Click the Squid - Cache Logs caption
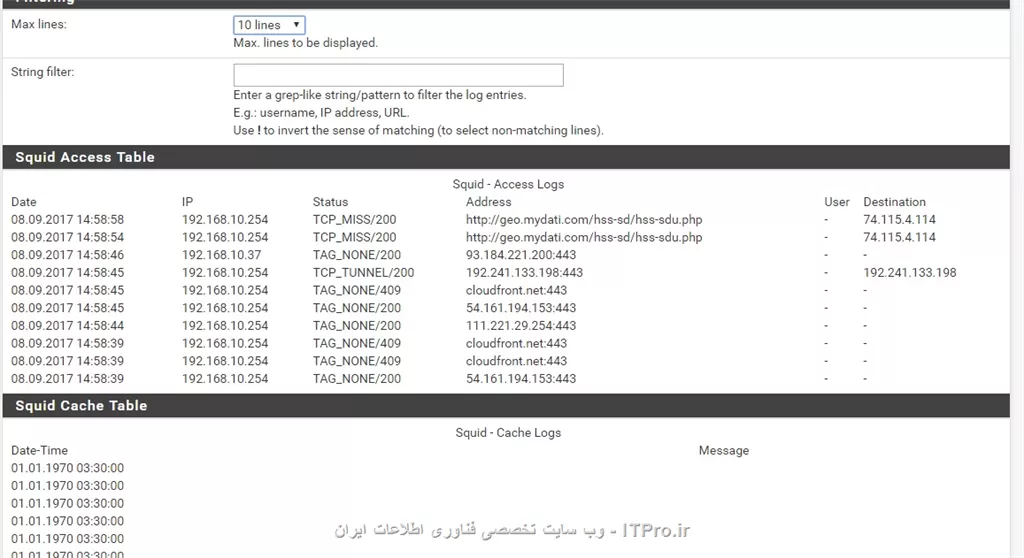The width and height of the screenshot is (1024, 558). (x=508, y=433)
